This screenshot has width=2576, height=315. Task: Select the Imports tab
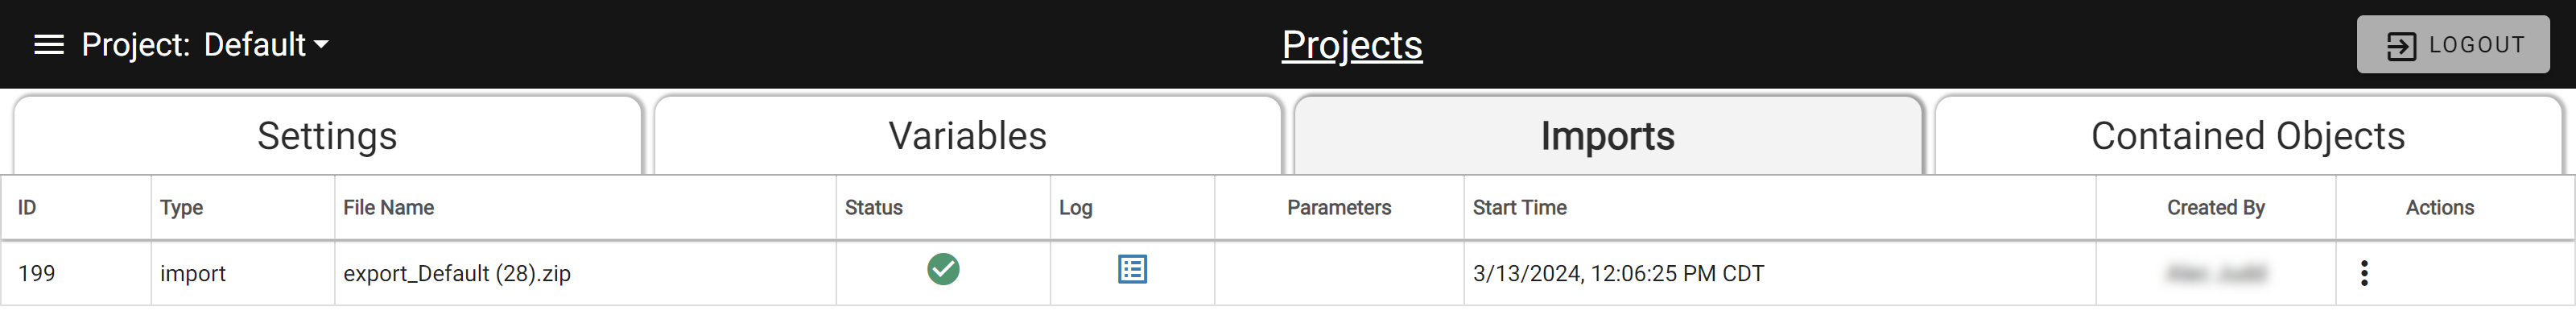click(1608, 136)
